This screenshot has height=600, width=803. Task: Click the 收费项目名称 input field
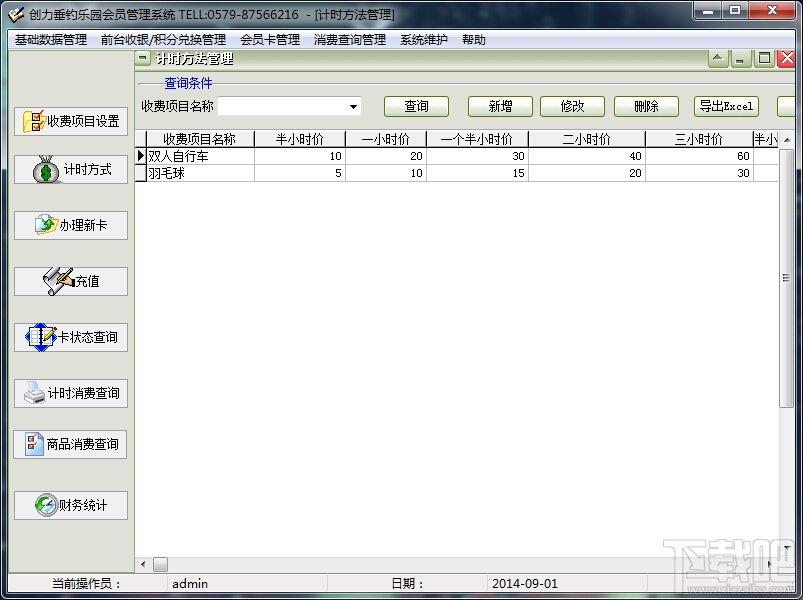pyautogui.click(x=281, y=107)
